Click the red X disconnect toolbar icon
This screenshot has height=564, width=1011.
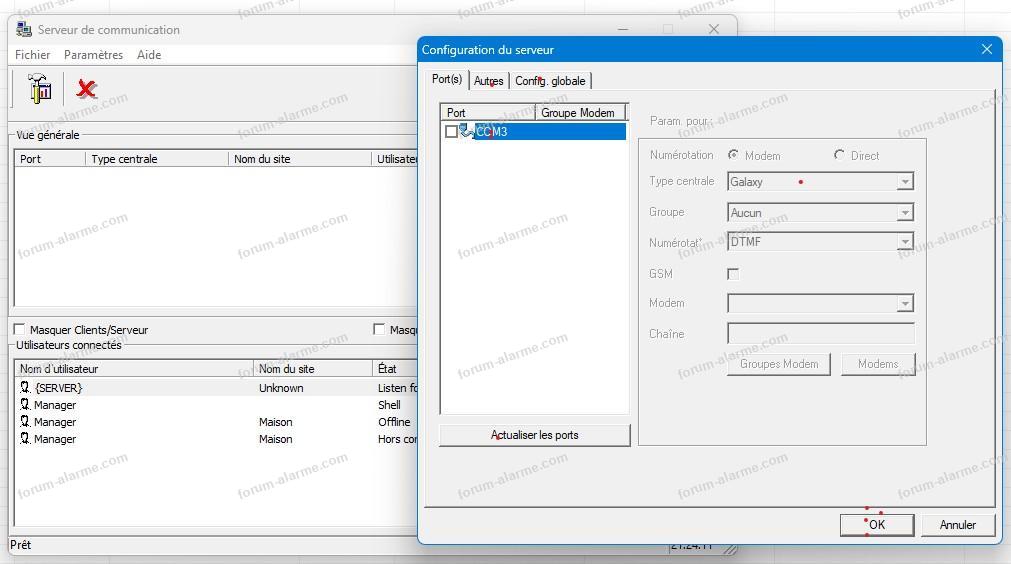coord(87,89)
